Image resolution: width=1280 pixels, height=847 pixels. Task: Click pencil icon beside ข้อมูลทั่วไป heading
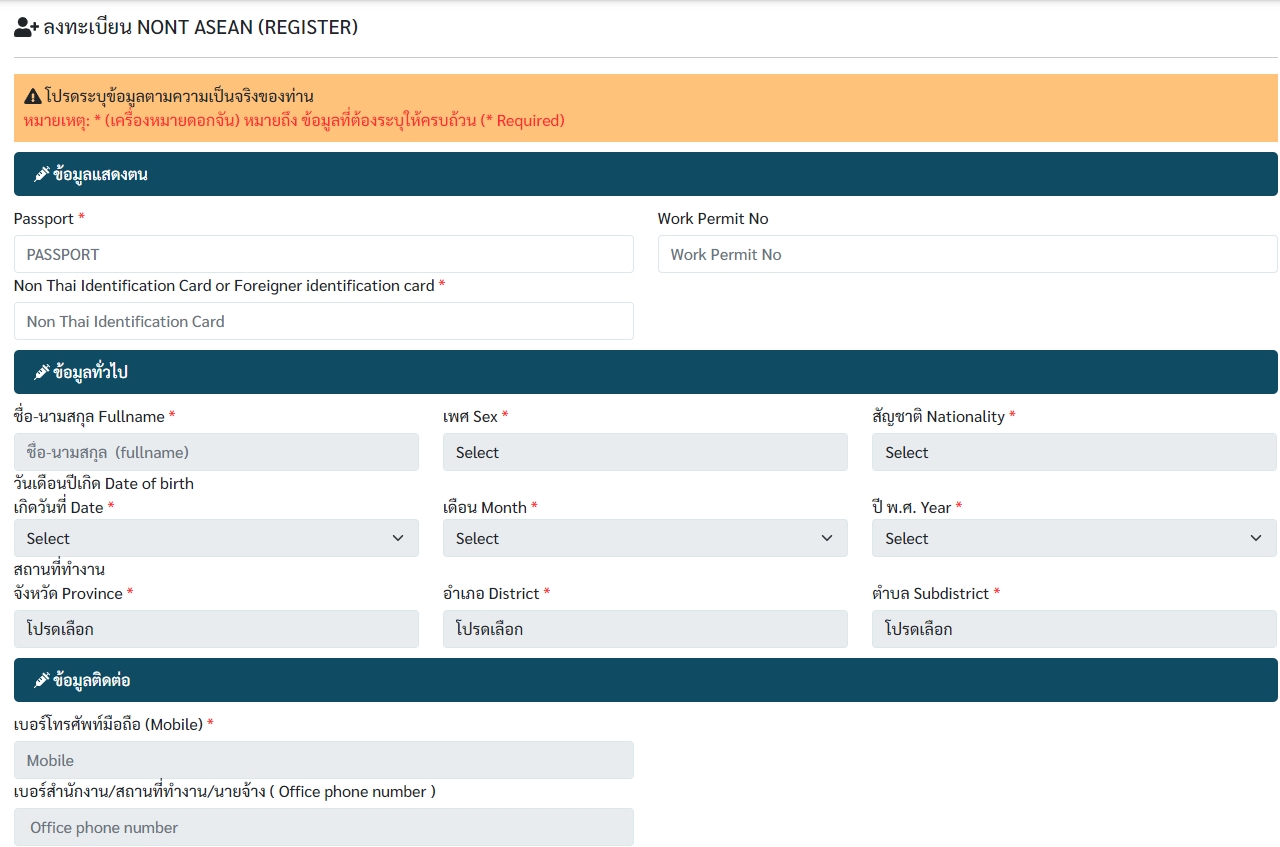42,372
